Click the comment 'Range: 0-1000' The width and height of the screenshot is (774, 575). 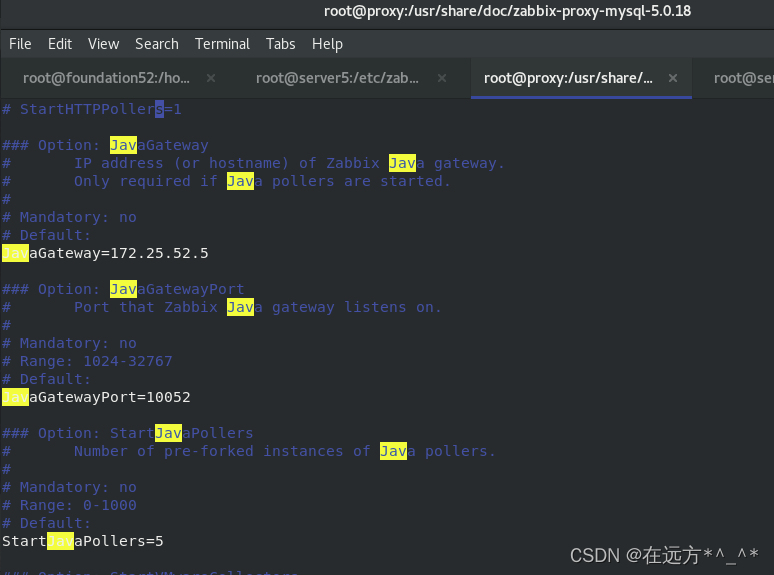pos(69,505)
